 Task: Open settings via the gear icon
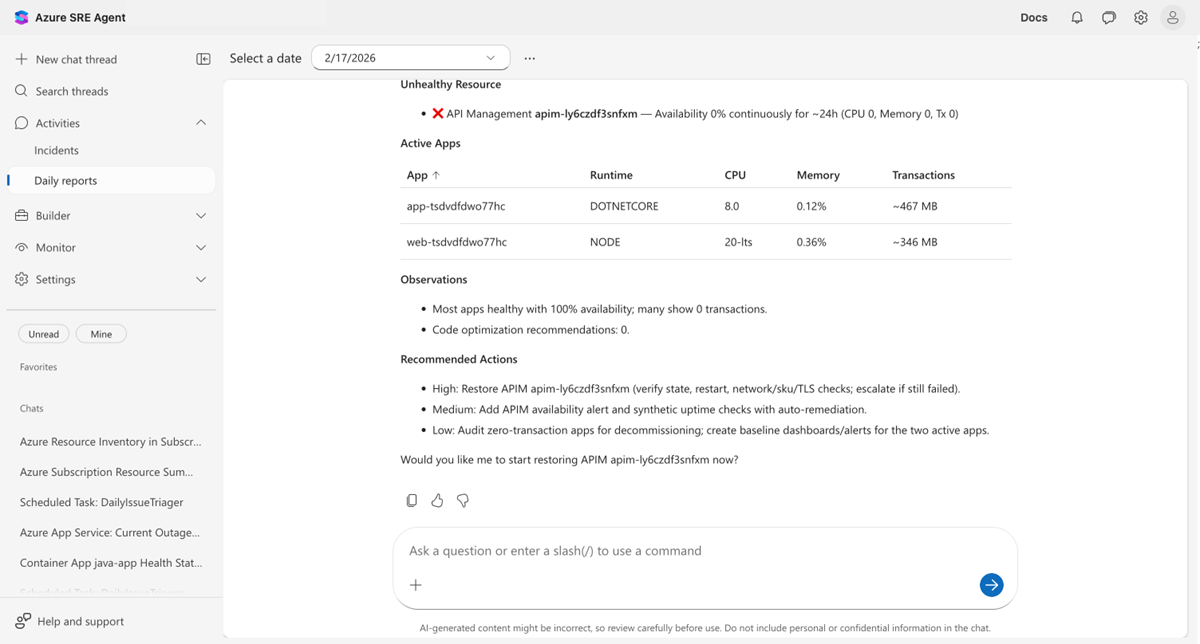coord(1140,17)
